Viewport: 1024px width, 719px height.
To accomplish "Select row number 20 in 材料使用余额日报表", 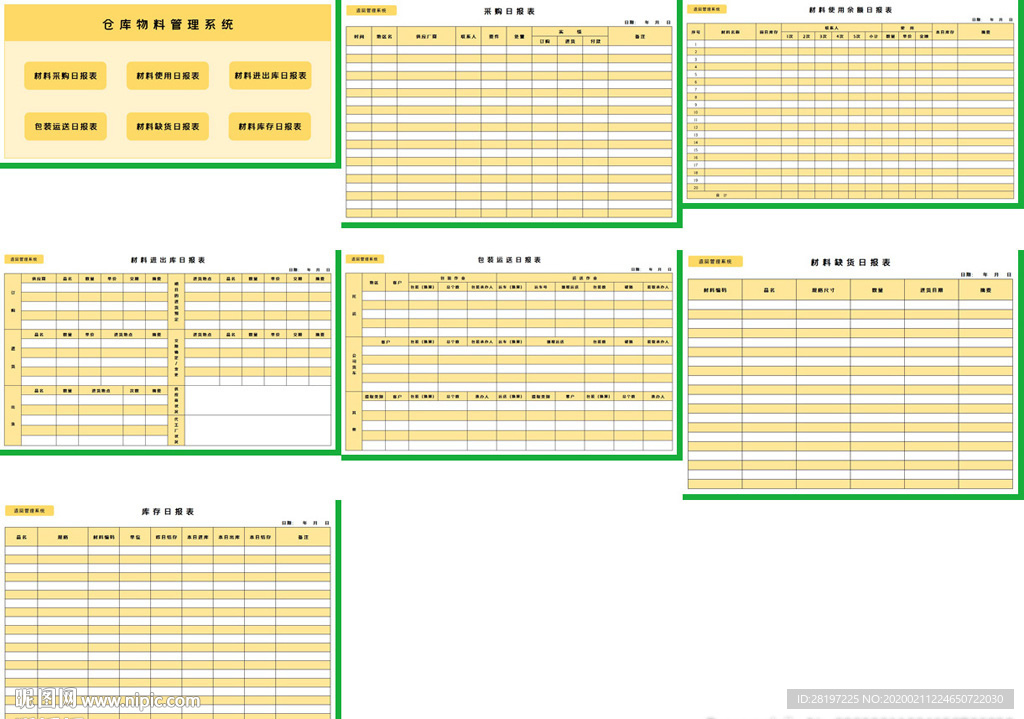I will click(696, 187).
